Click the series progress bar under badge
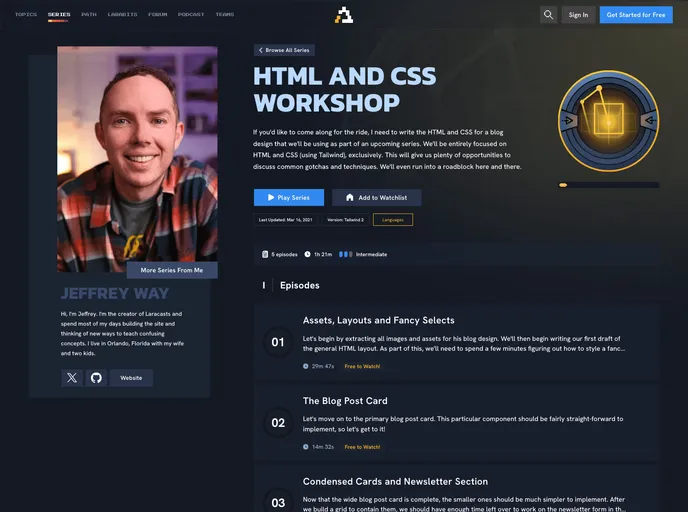Image resolution: width=688 pixels, height=512 pixels. pyautogui.click(x=609, y=185)
